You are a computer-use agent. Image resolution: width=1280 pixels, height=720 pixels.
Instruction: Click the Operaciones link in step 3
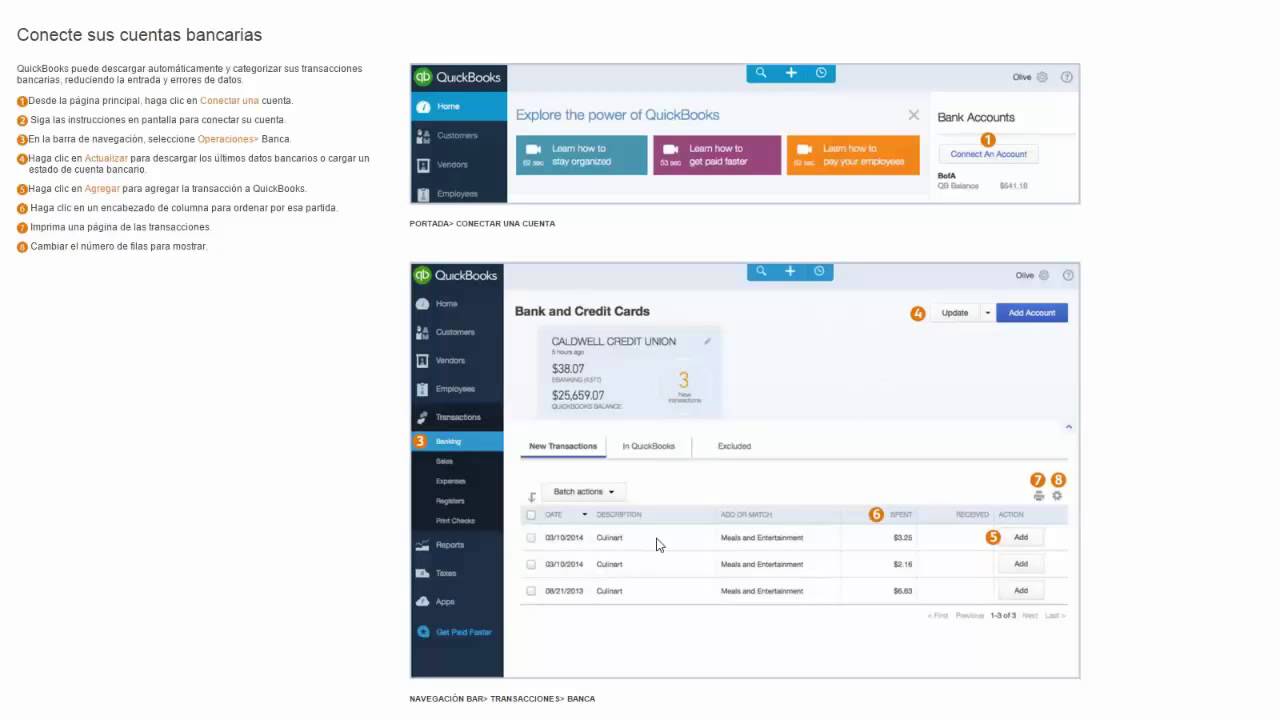[227, 139]
